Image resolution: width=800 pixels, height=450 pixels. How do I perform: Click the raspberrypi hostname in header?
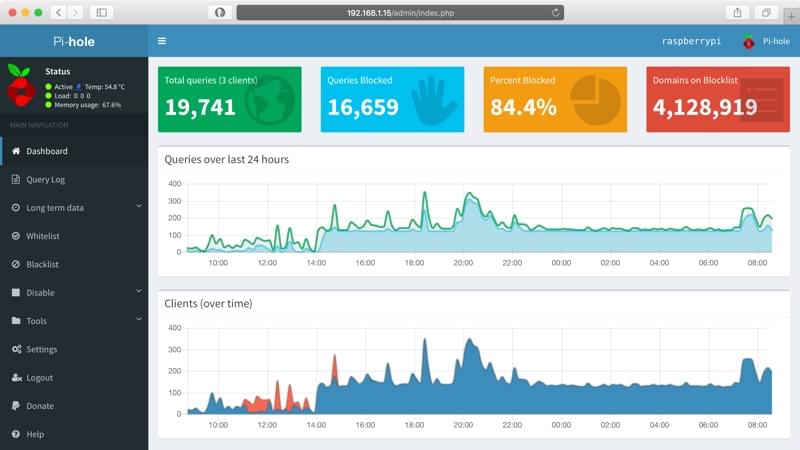(691, 41)
